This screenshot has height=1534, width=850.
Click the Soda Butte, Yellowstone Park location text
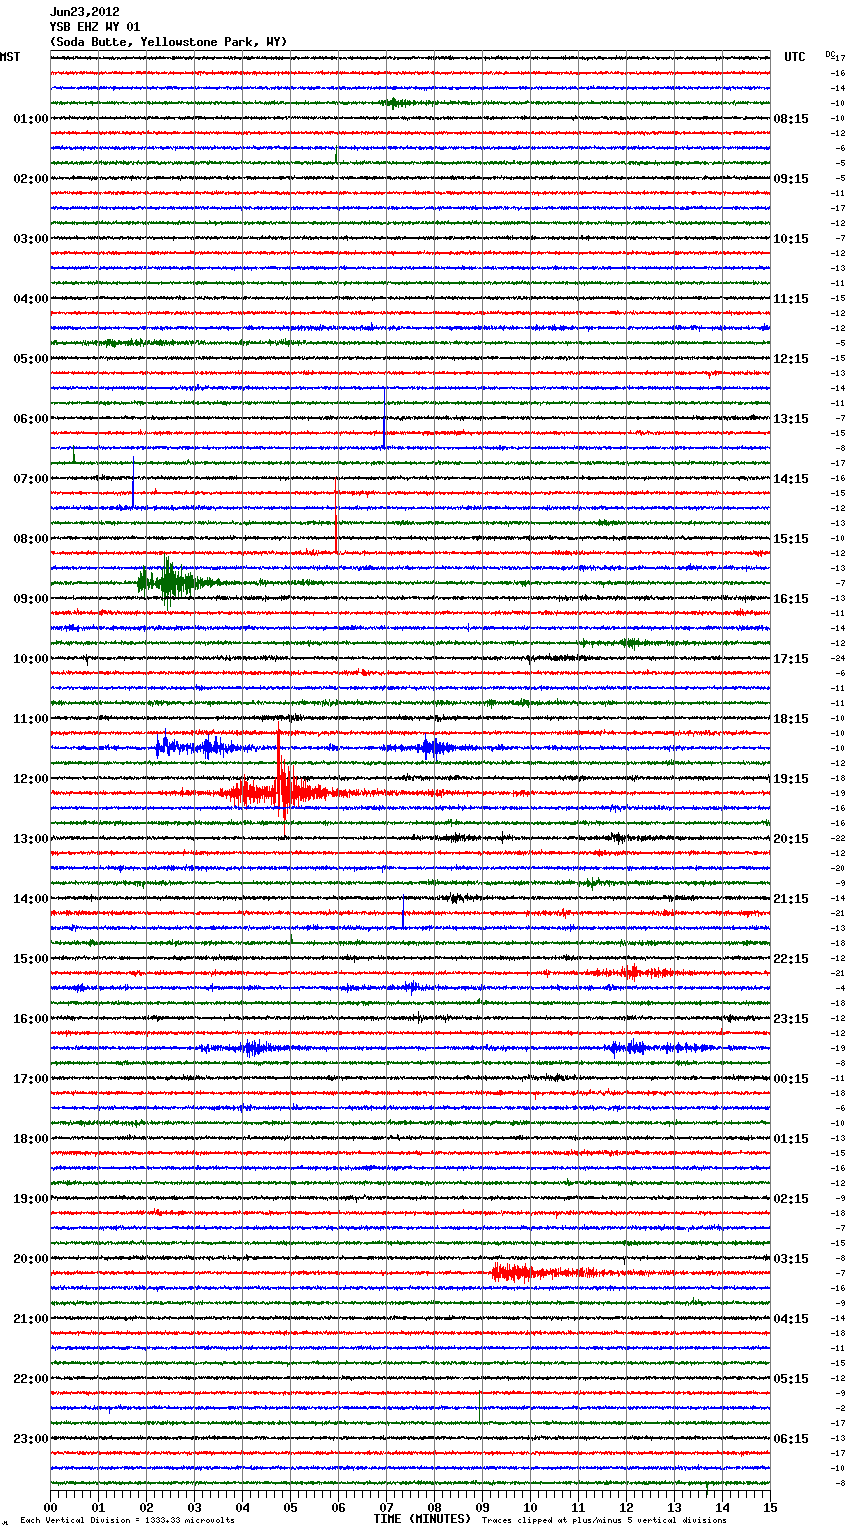(168, 42)
